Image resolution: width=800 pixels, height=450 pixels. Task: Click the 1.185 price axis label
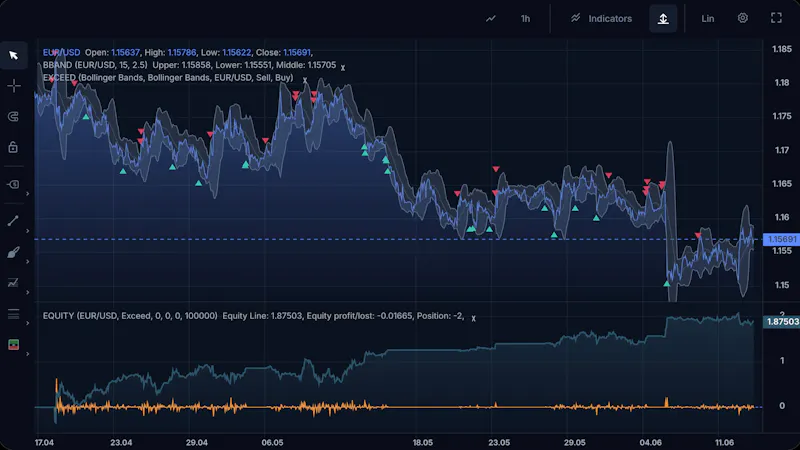click(782, 49)
